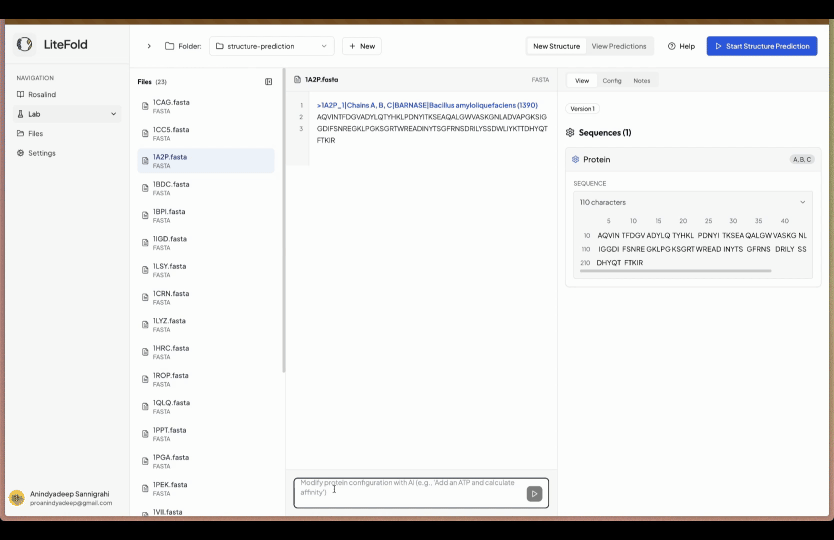Click the LiteFold logo icon

(25, 44)
